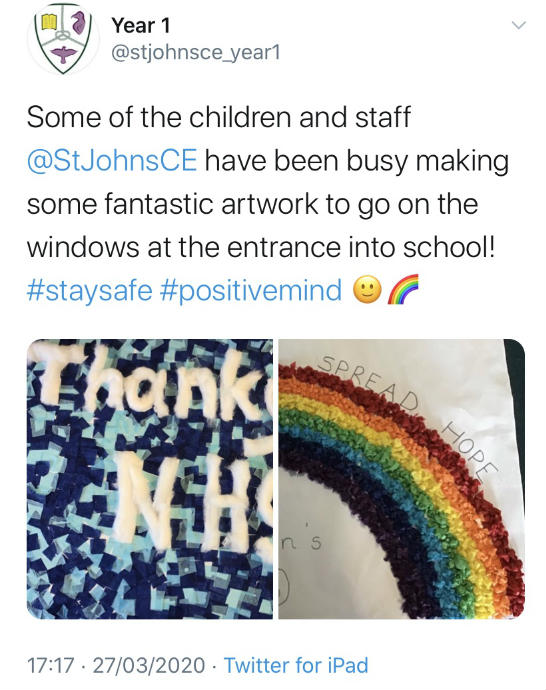Click the Year 1 display name
The height and width of the screenshot is (690, 546).
pyautogui.click(x=140, y=25)
